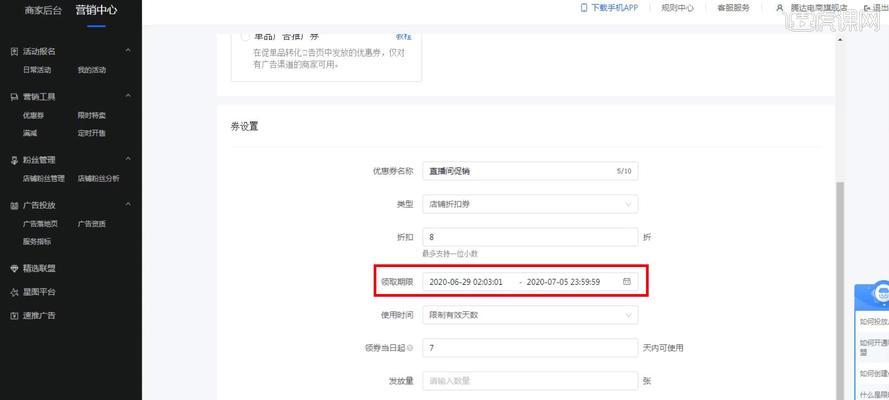The height and width of the screenshot is (400, 889).
Task: Click the 营销工具 sidebar icon
Action: pos(15,97)
